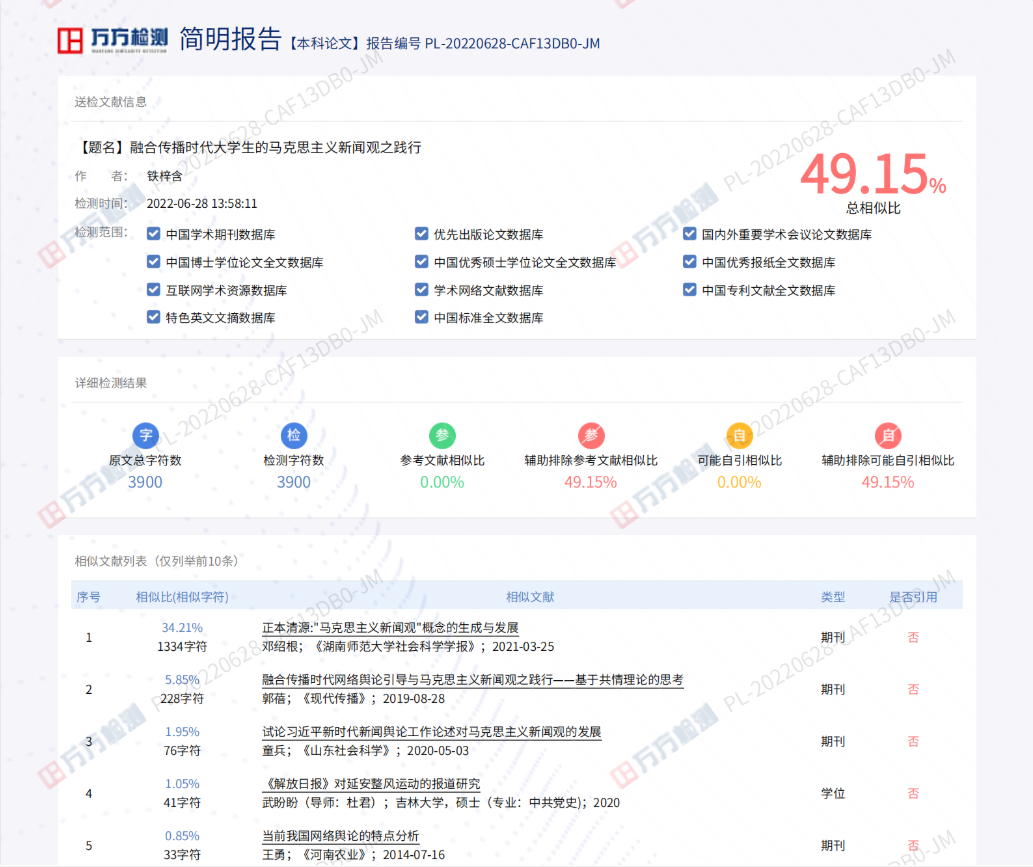Click the 49.15% total similarity figure
The image size is (1033, 867).
pyautogui.click(x=874, y=174)
